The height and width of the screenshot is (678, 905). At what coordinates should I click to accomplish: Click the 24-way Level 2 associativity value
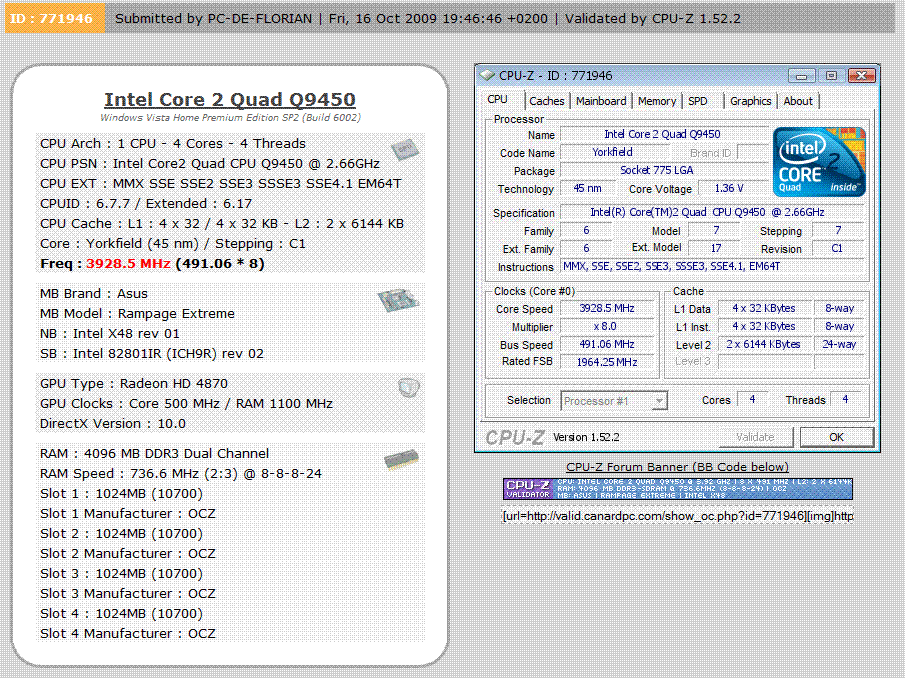pos(839,344)
